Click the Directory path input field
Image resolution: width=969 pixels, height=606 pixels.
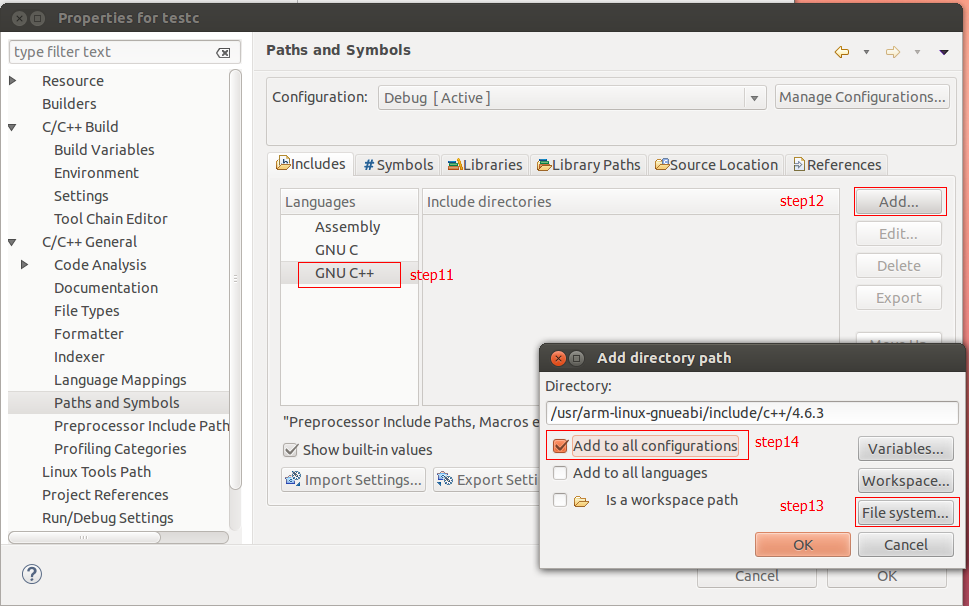coord(751,413)
